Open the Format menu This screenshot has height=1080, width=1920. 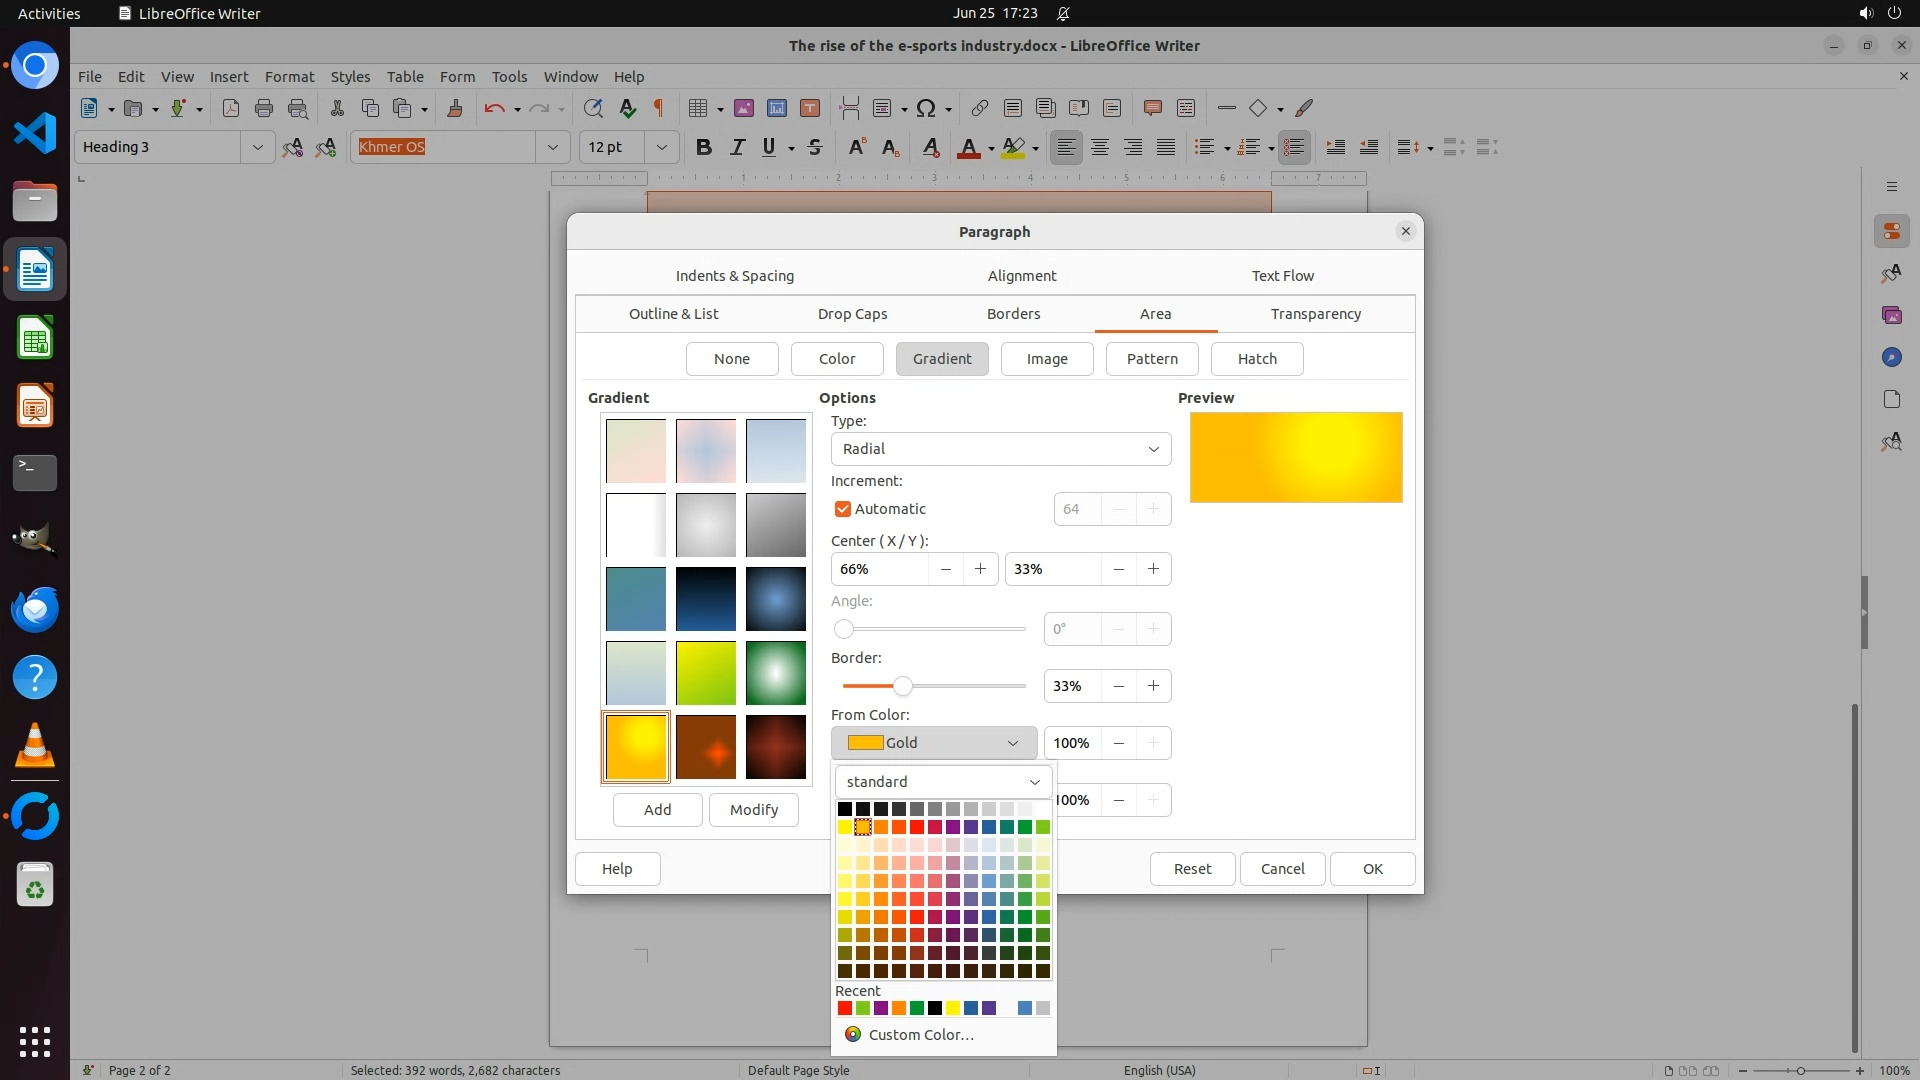pos(289,76)
